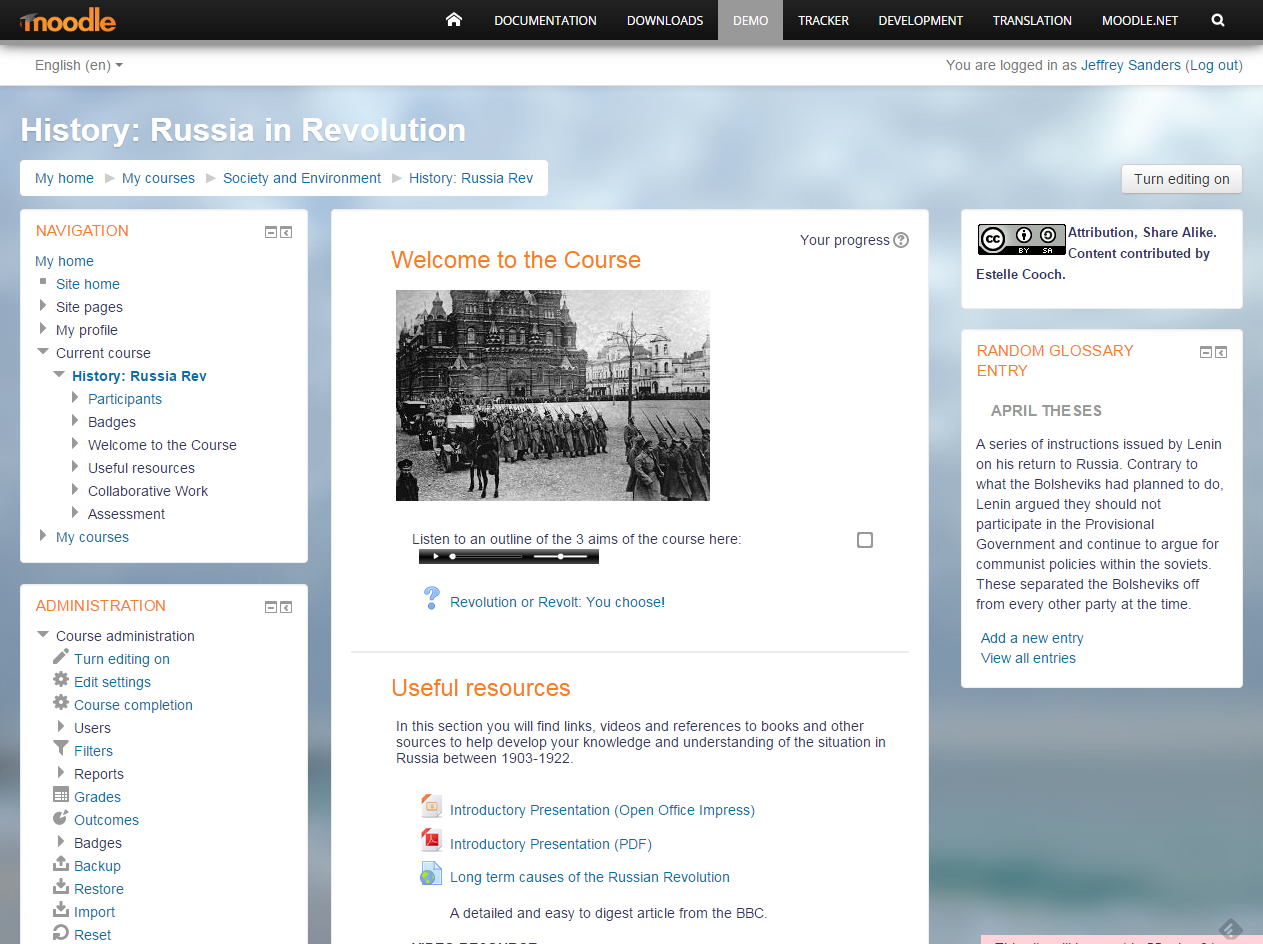Click the home icon in top navbar
This screenshot has height=944, width=1263.
tap(454, 20)
